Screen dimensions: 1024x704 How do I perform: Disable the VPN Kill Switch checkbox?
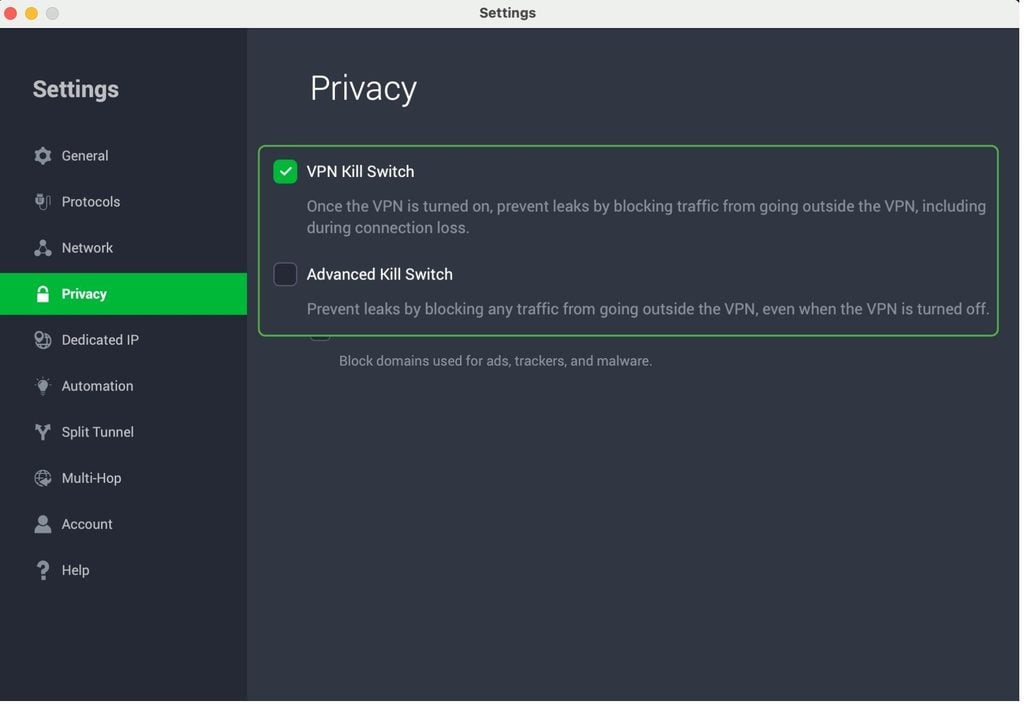pos(285,172)
